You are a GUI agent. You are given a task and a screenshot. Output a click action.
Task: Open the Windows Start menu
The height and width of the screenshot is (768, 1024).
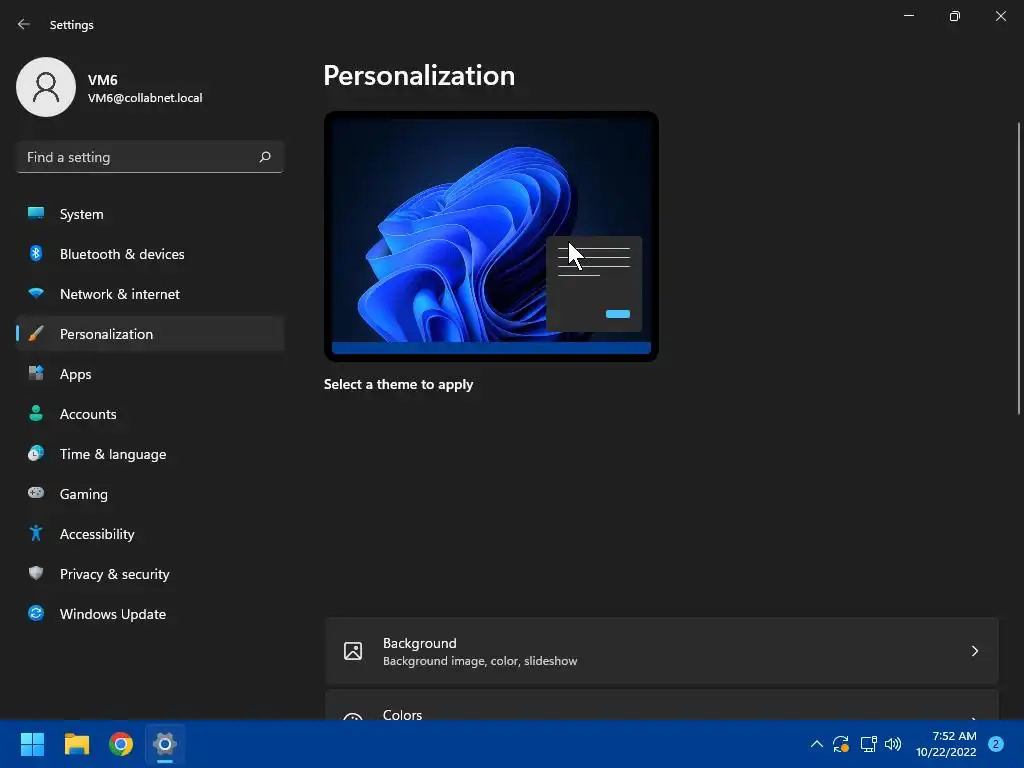32,744
